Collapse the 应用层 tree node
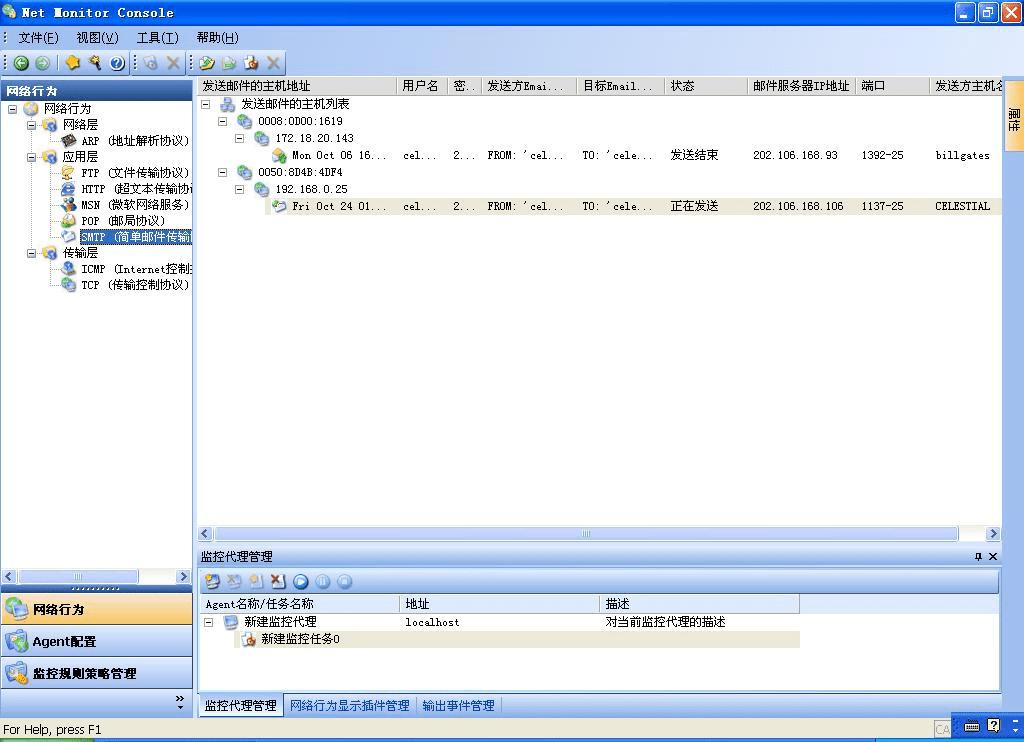1024x742 pixels. coord(31,157)
